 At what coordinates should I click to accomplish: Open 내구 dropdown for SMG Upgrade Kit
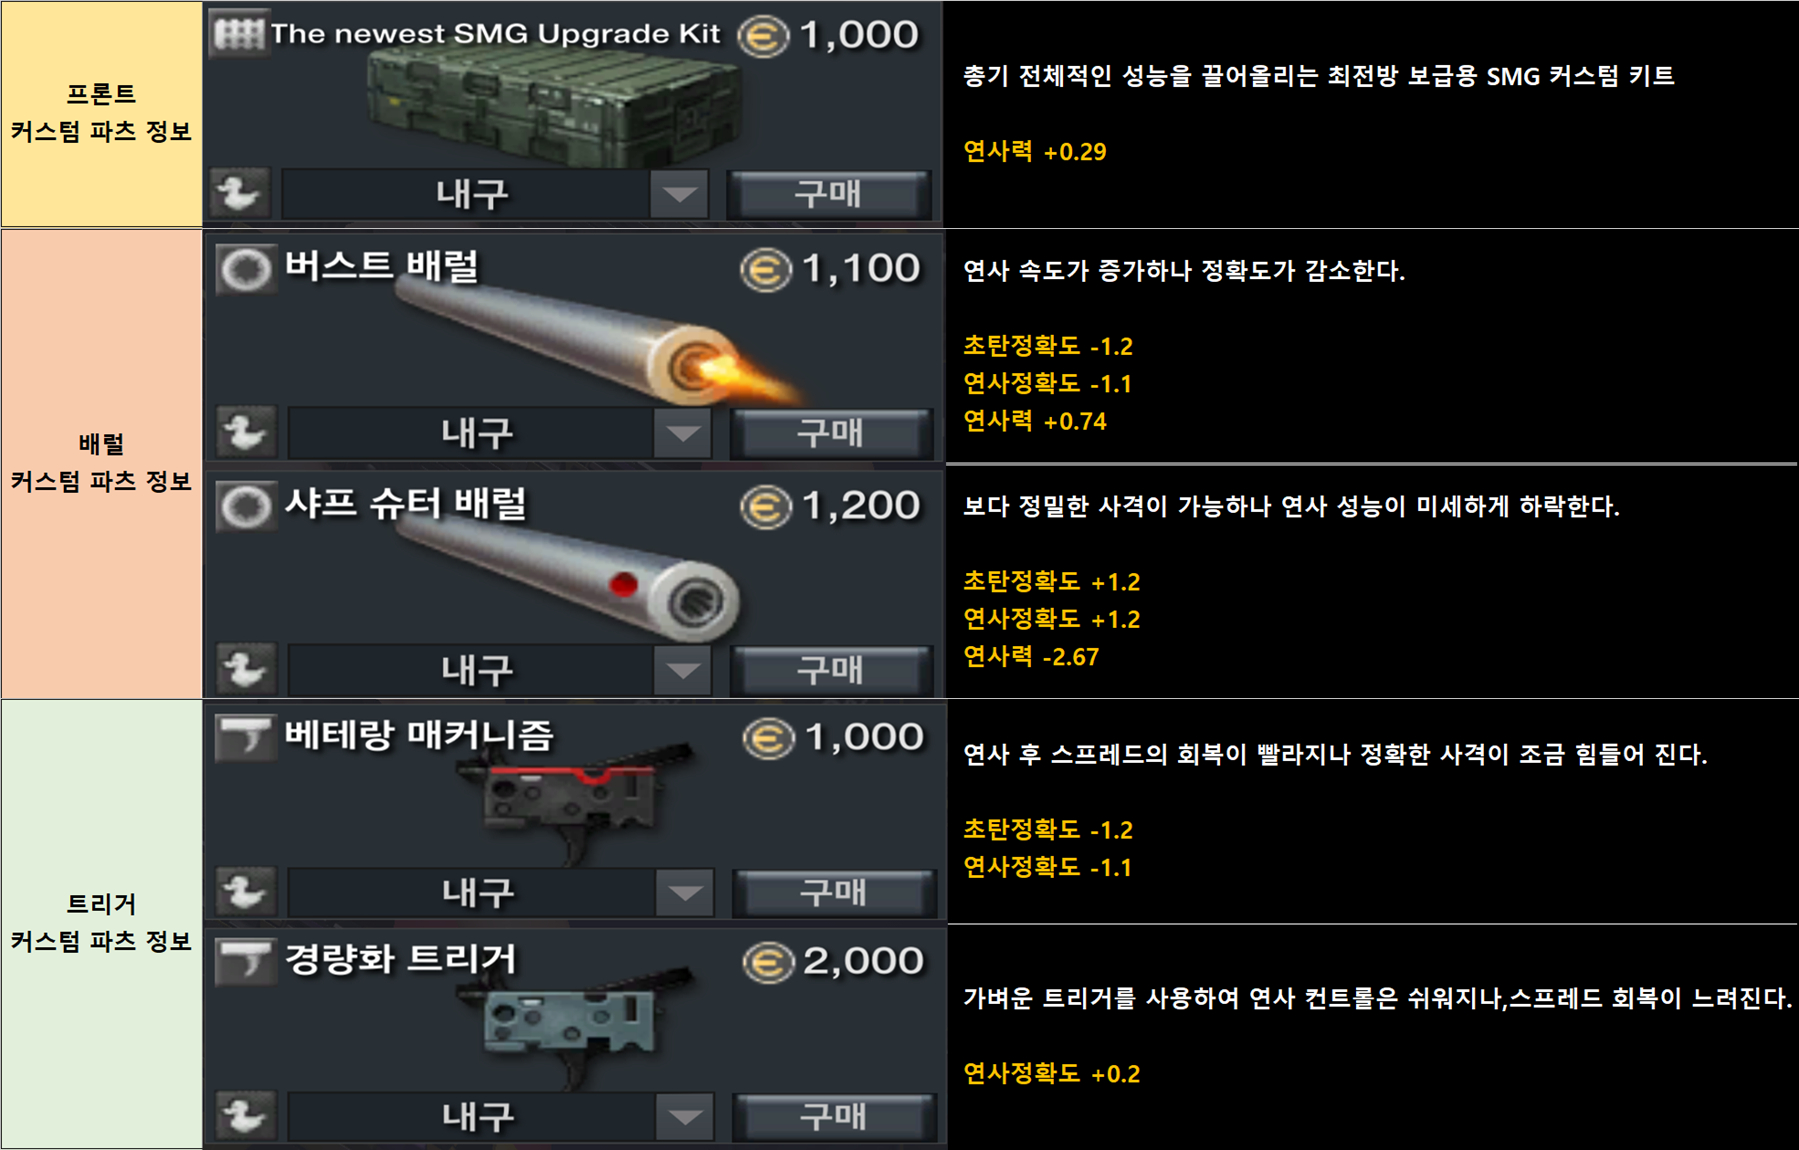coord(679,194)
